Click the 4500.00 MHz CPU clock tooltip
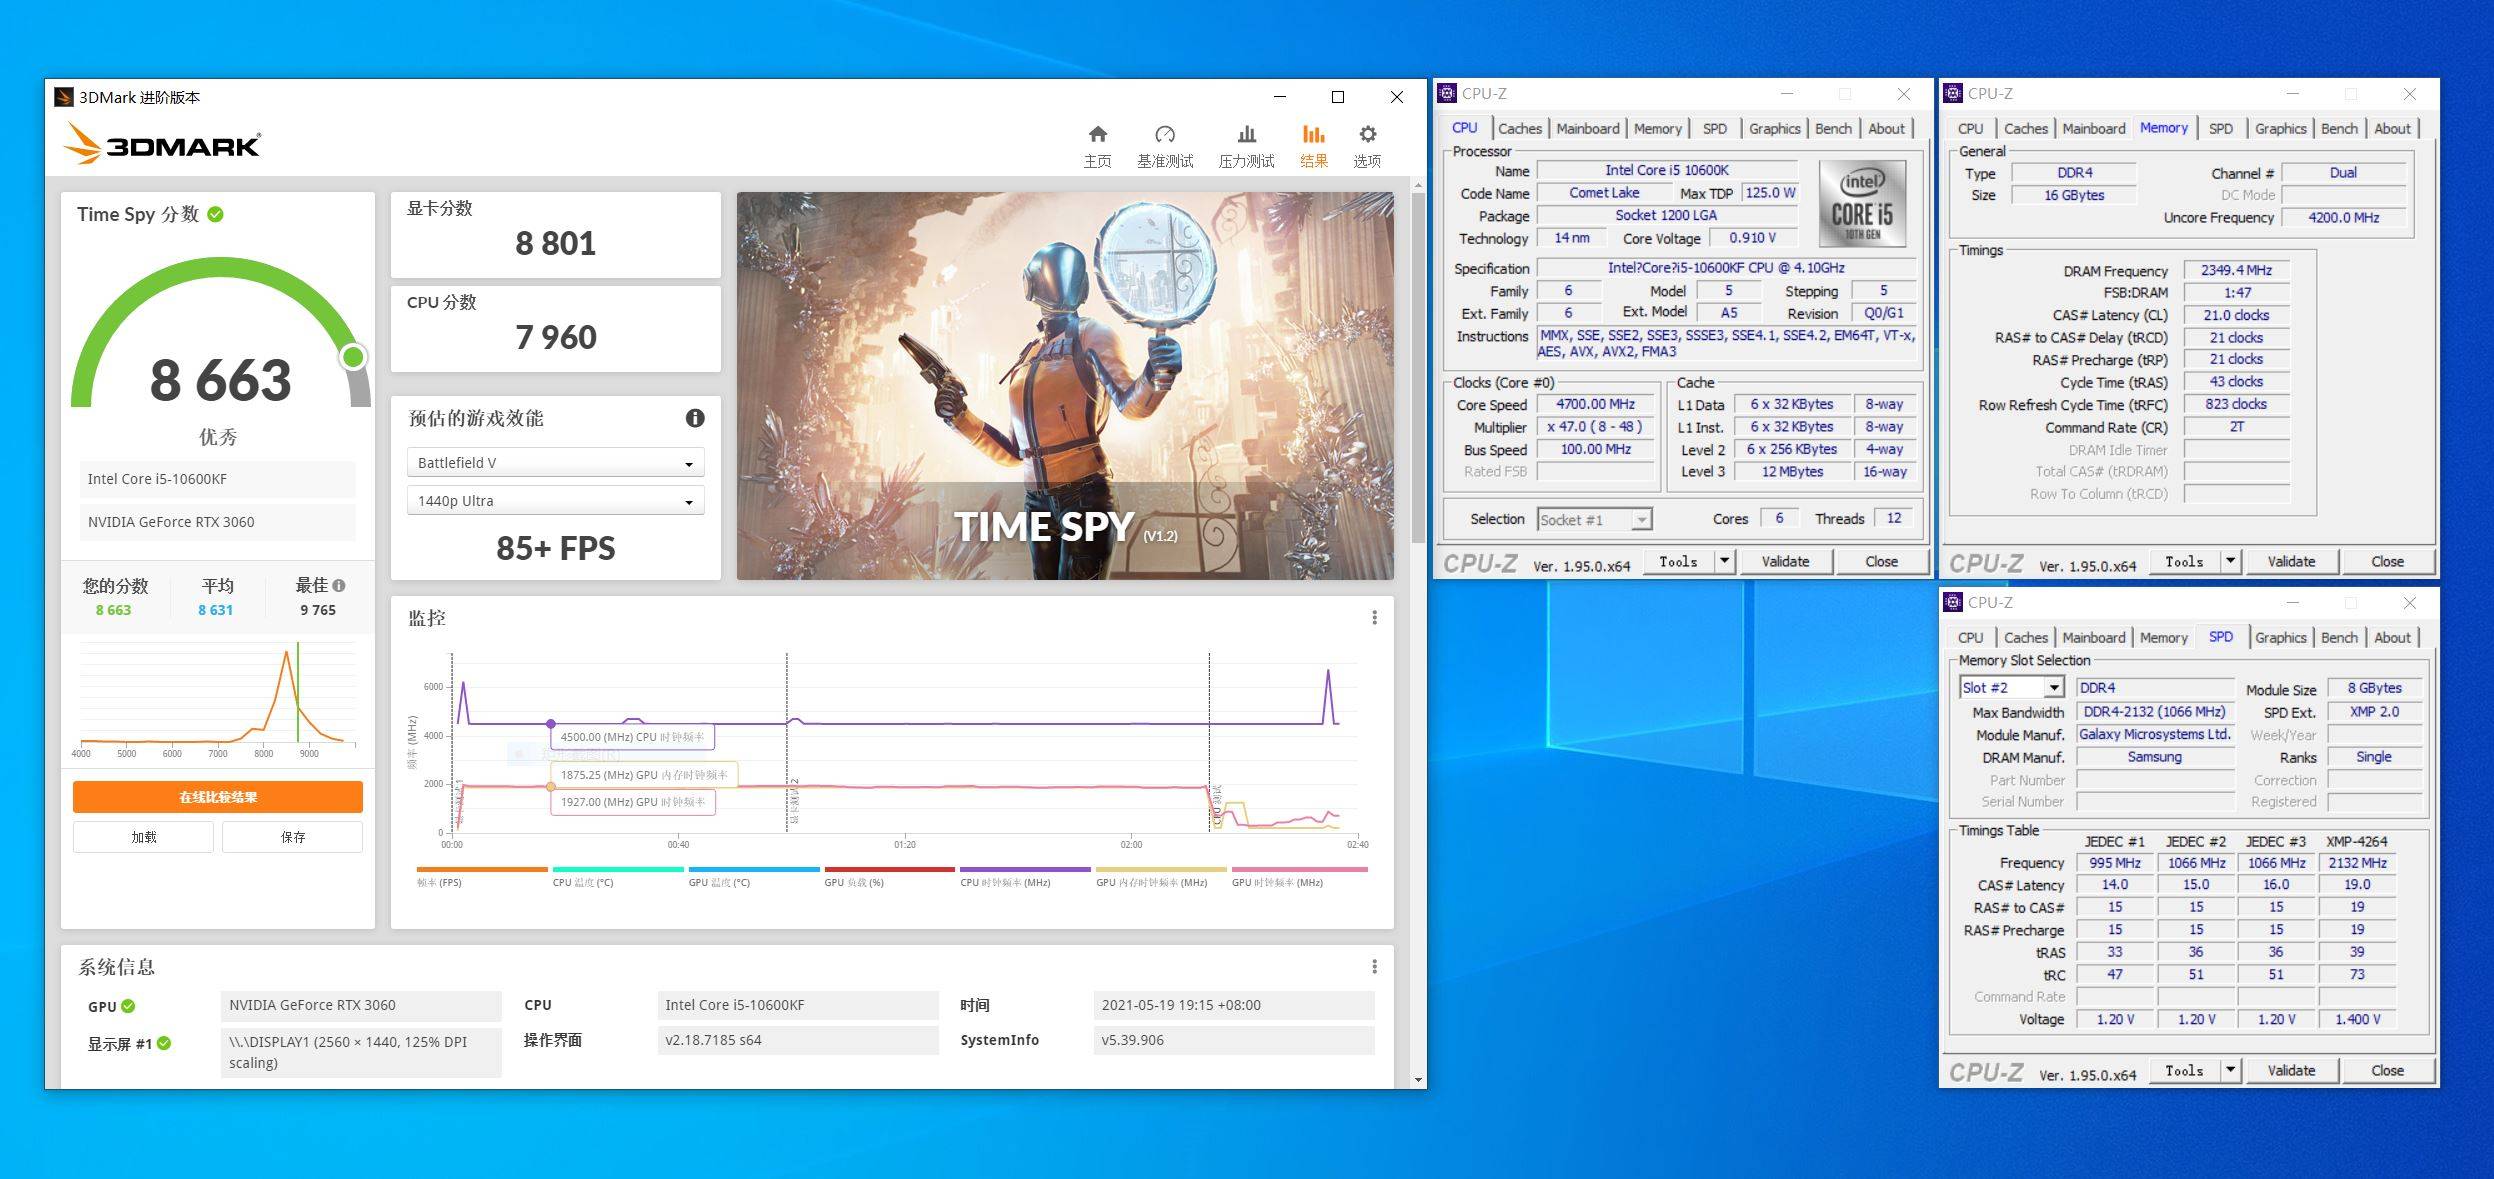 (x=632, y=737)
